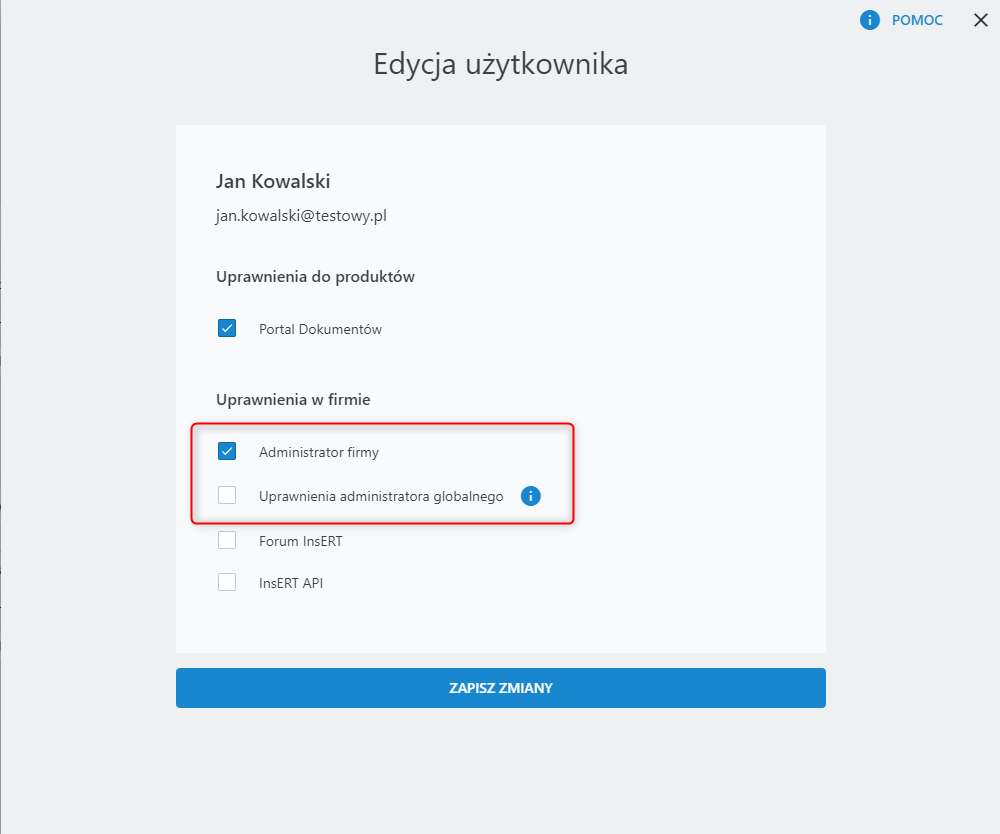Click the InsERT API label text
Viewport: 1000px width, 834px height.
pos(290,583)
